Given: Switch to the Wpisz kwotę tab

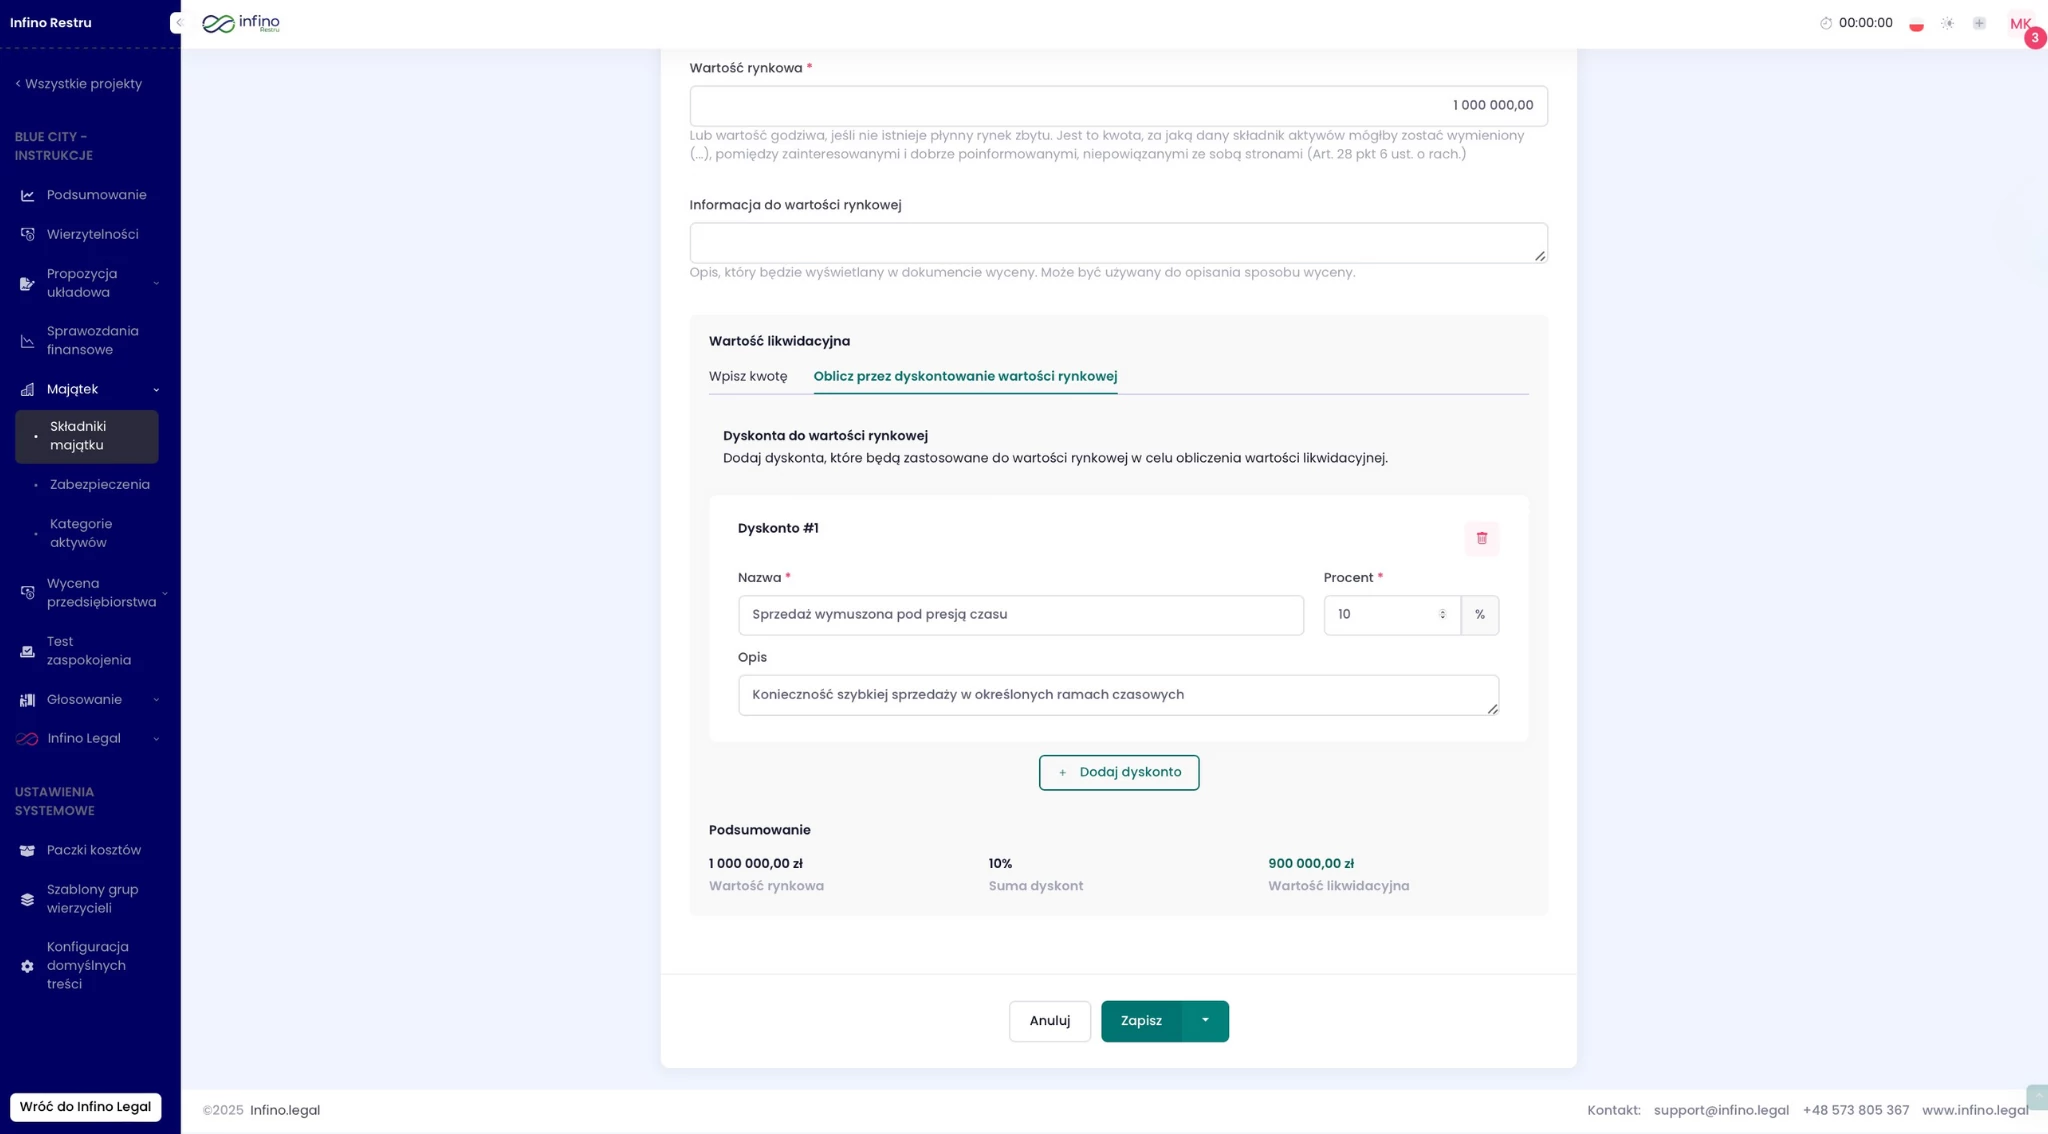Looking at the screenshot, I should [x=748, y=377].
